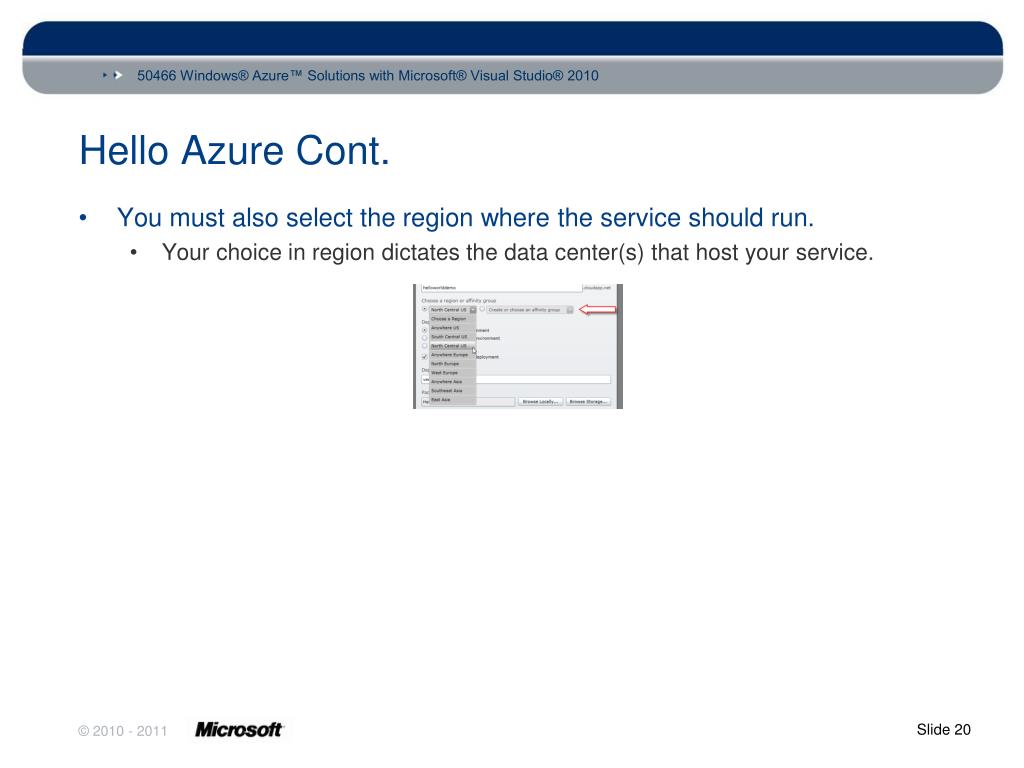Select the region radio button beside North Central US

pos(424,309)
